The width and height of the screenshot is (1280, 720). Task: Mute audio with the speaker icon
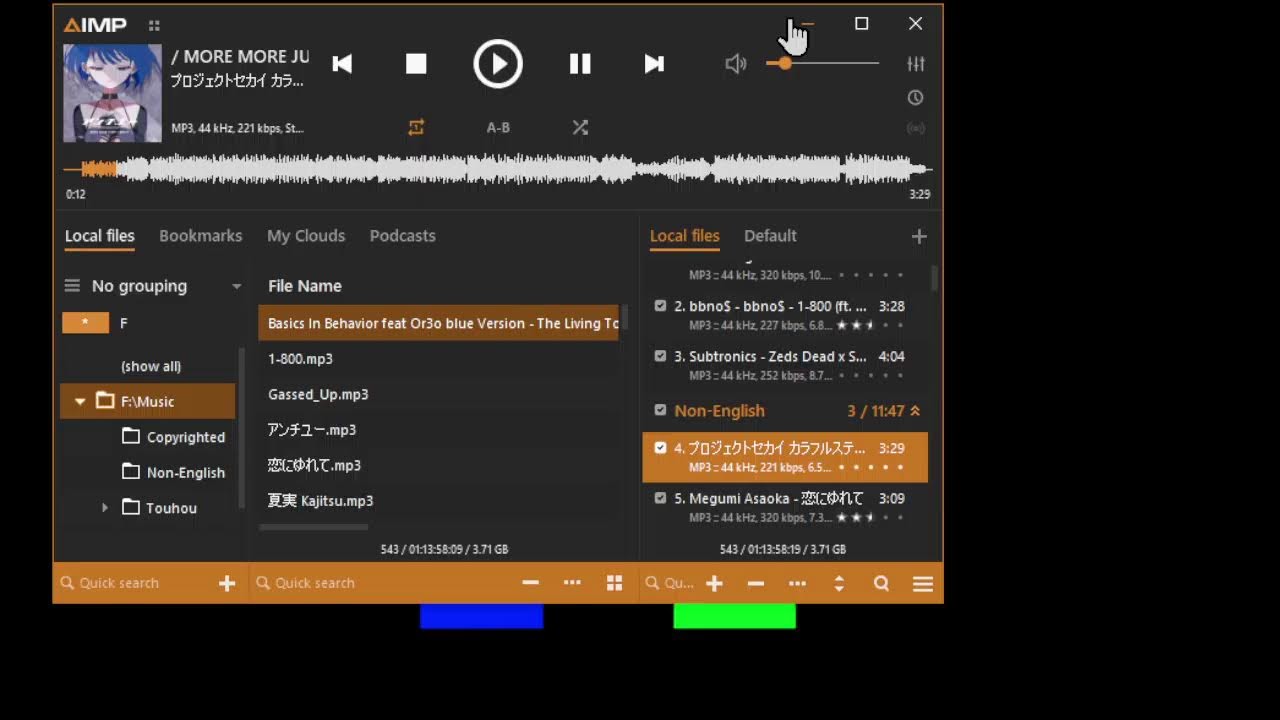[x=736, y=64]
